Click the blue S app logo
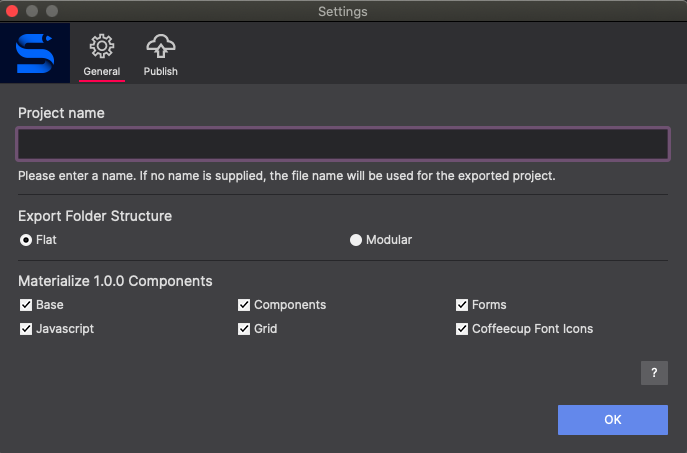Image resolution: width=687 pixels, height=453 pixels. pyautogui.click(x=35, y=53)
